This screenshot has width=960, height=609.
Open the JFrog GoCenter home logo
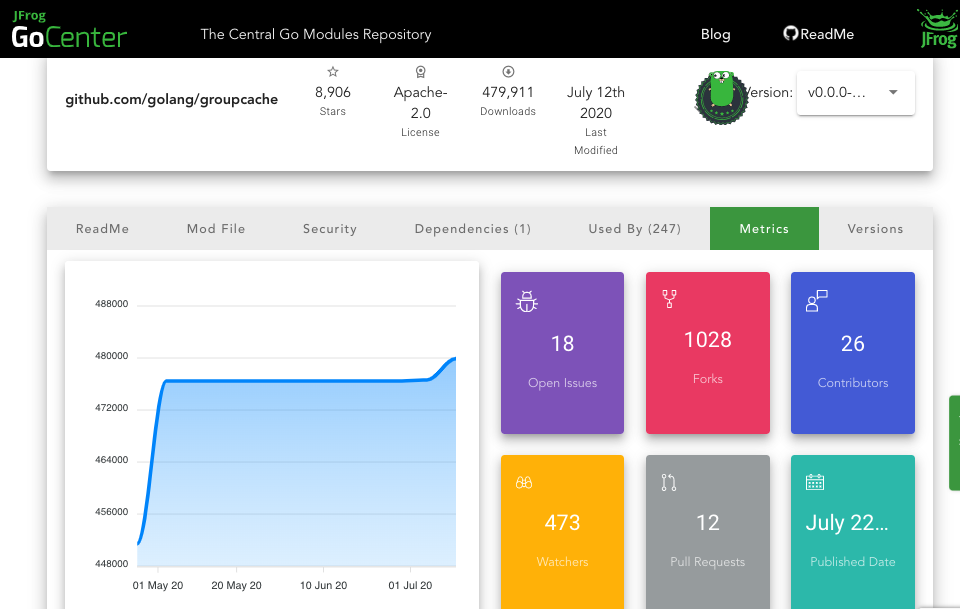(69, 29)
